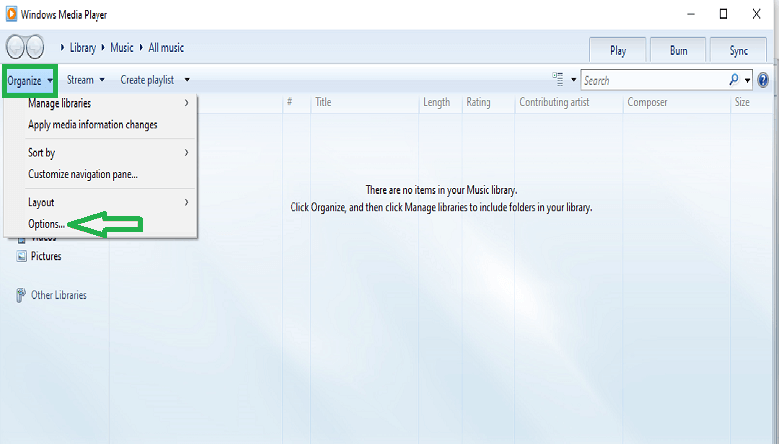Select the Pictures library icon
Viewport: 779px width, 444px height.
[x=21, y=256]
